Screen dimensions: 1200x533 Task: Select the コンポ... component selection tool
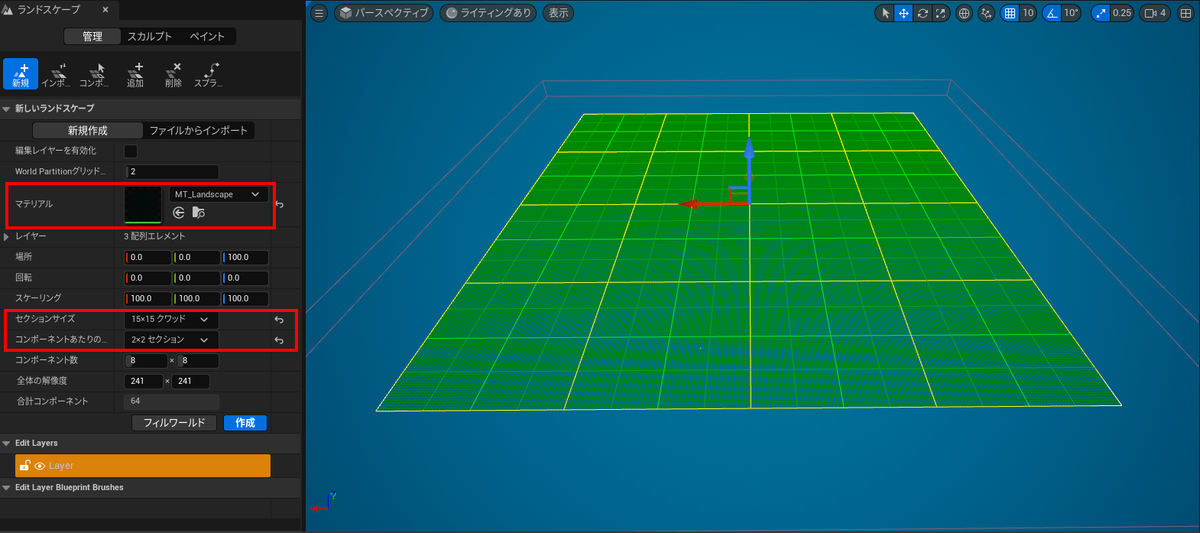[95, 74]
